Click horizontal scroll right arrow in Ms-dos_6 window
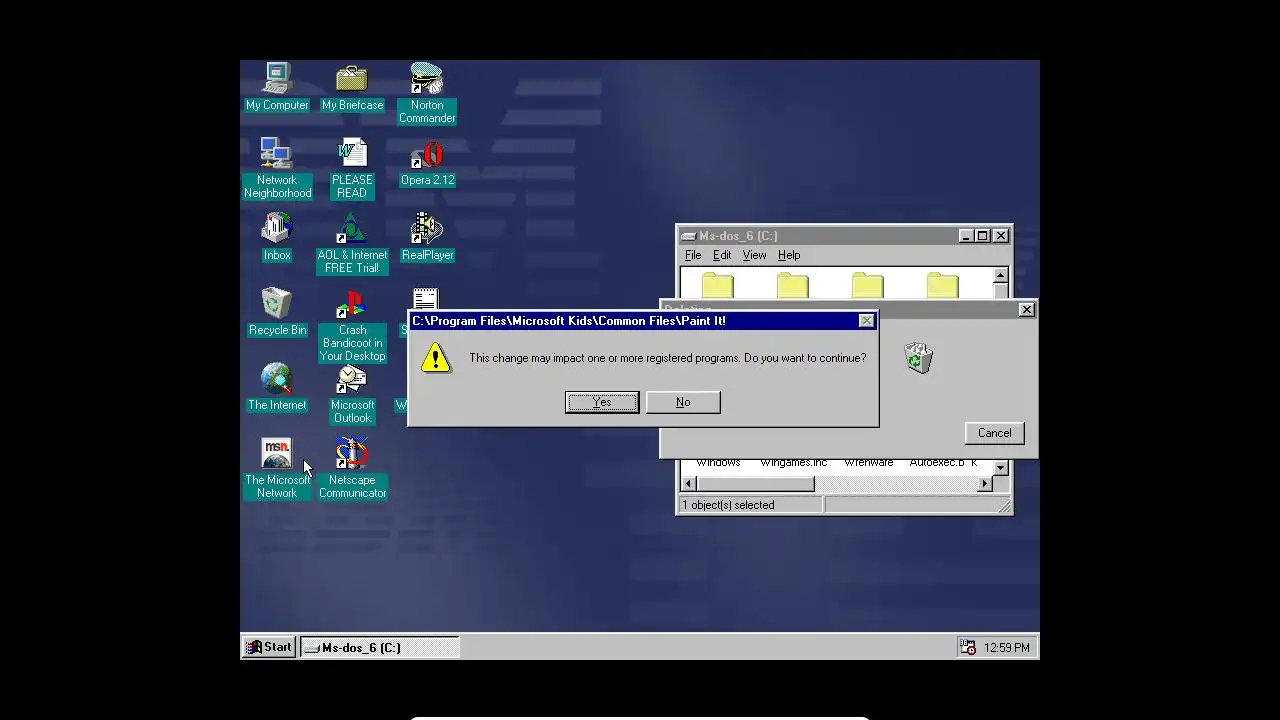The width and height of the screenshot is (1280, 720). tap(985, 484)
